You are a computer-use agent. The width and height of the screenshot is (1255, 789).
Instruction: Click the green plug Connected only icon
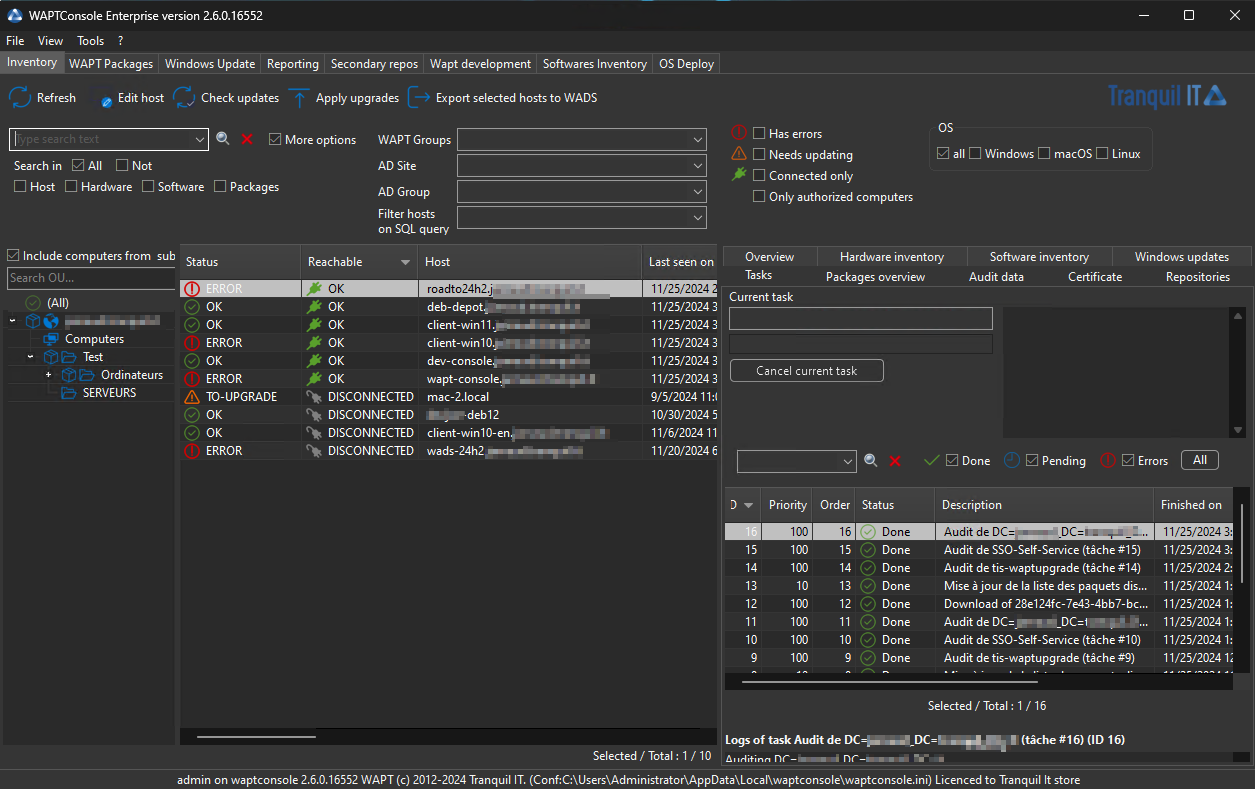coord(739,175)
